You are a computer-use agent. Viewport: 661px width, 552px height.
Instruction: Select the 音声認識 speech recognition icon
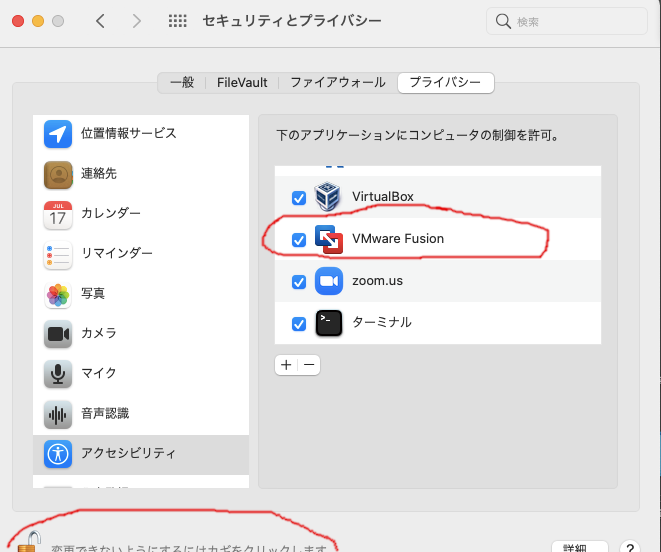[58, 415]
